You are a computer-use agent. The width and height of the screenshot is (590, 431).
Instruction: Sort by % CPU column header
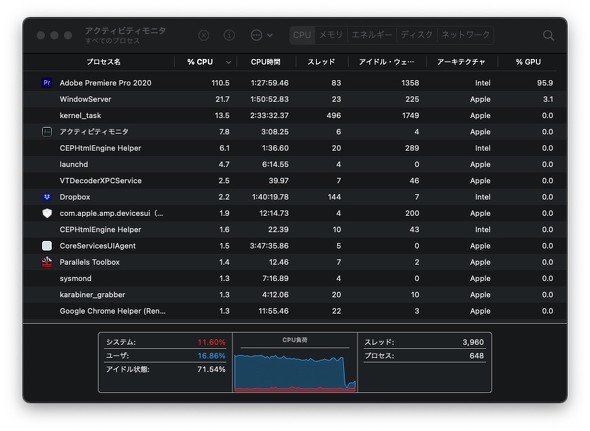pyautogui.click(x=200, y=62)
